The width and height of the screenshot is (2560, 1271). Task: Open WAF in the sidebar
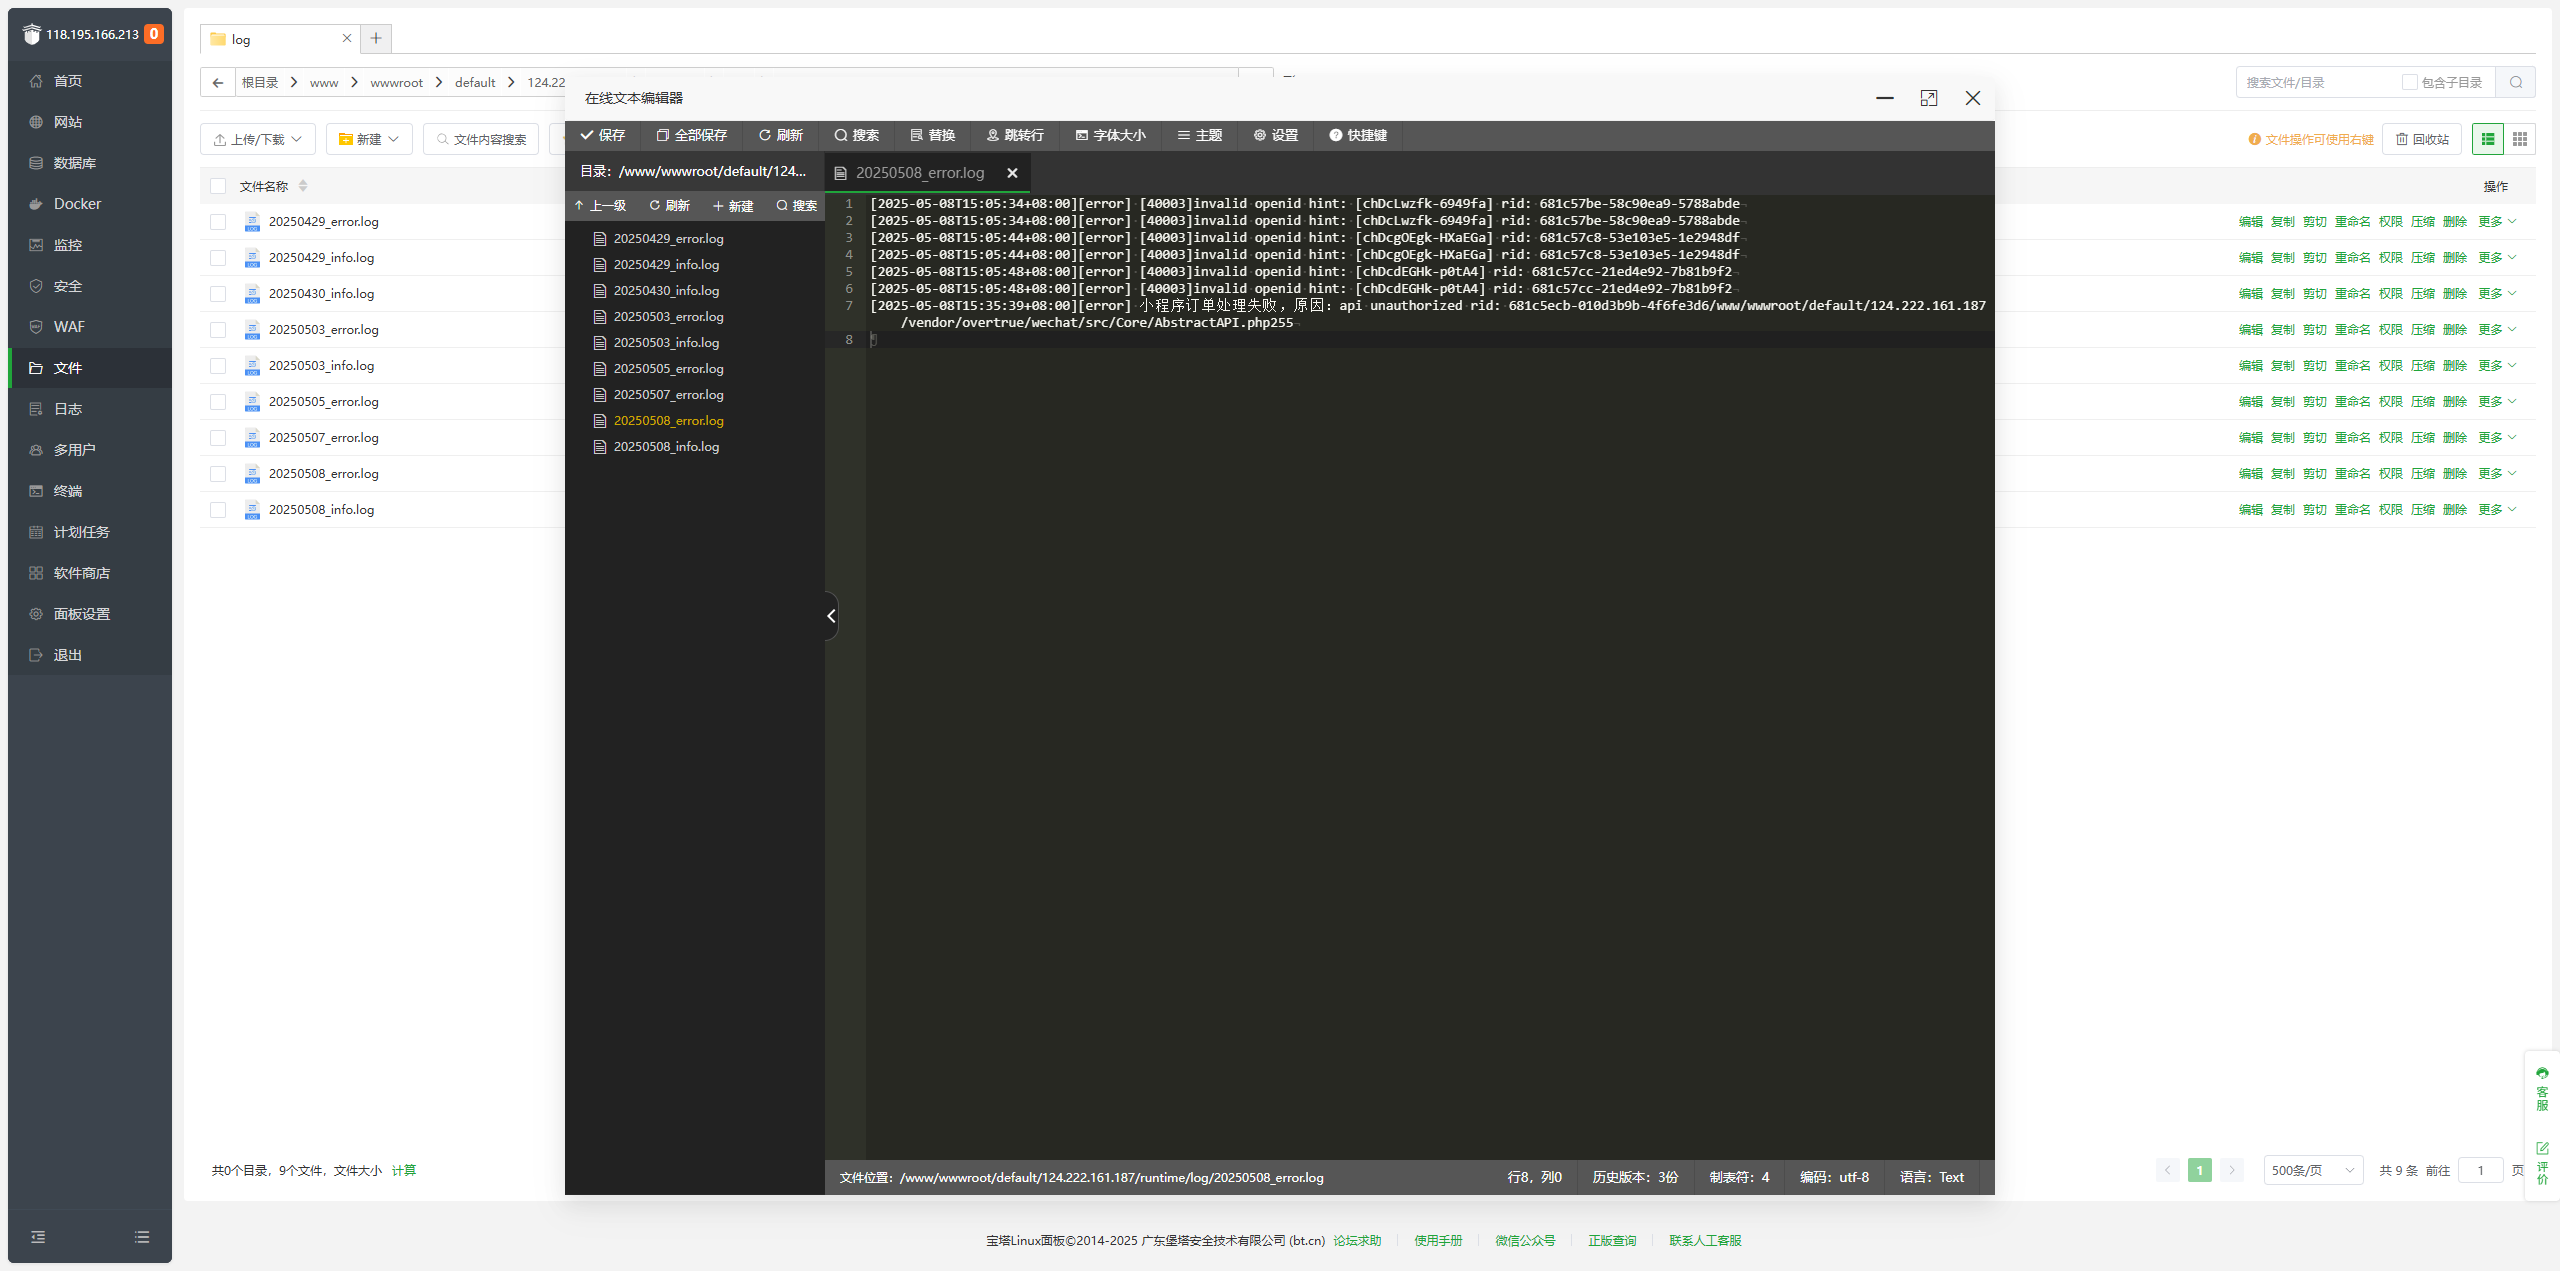(90, 327)
